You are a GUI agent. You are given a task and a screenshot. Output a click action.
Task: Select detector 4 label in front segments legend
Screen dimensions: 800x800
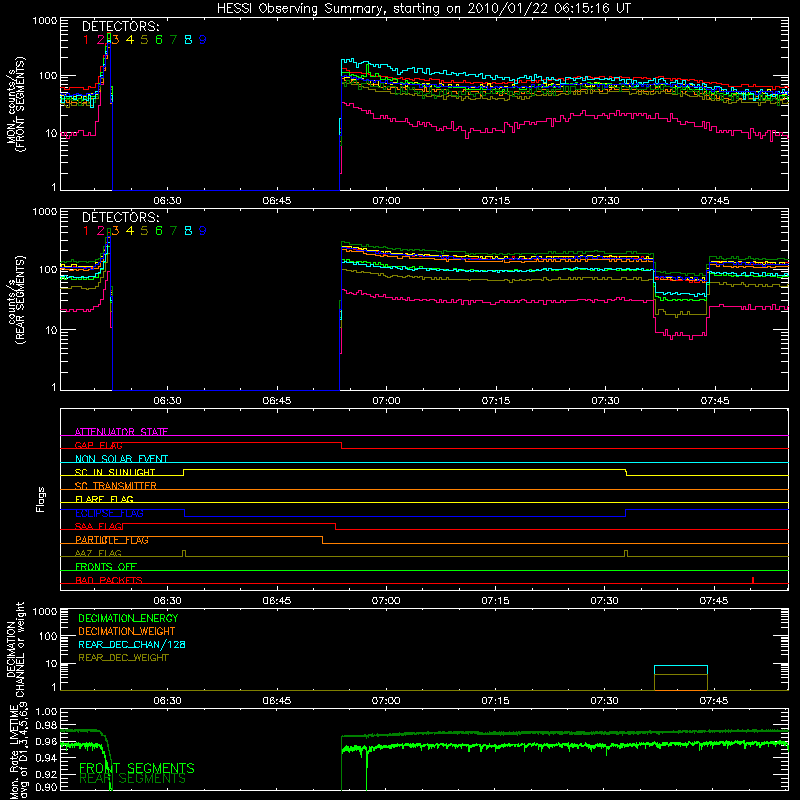click(x=130, y=40)
